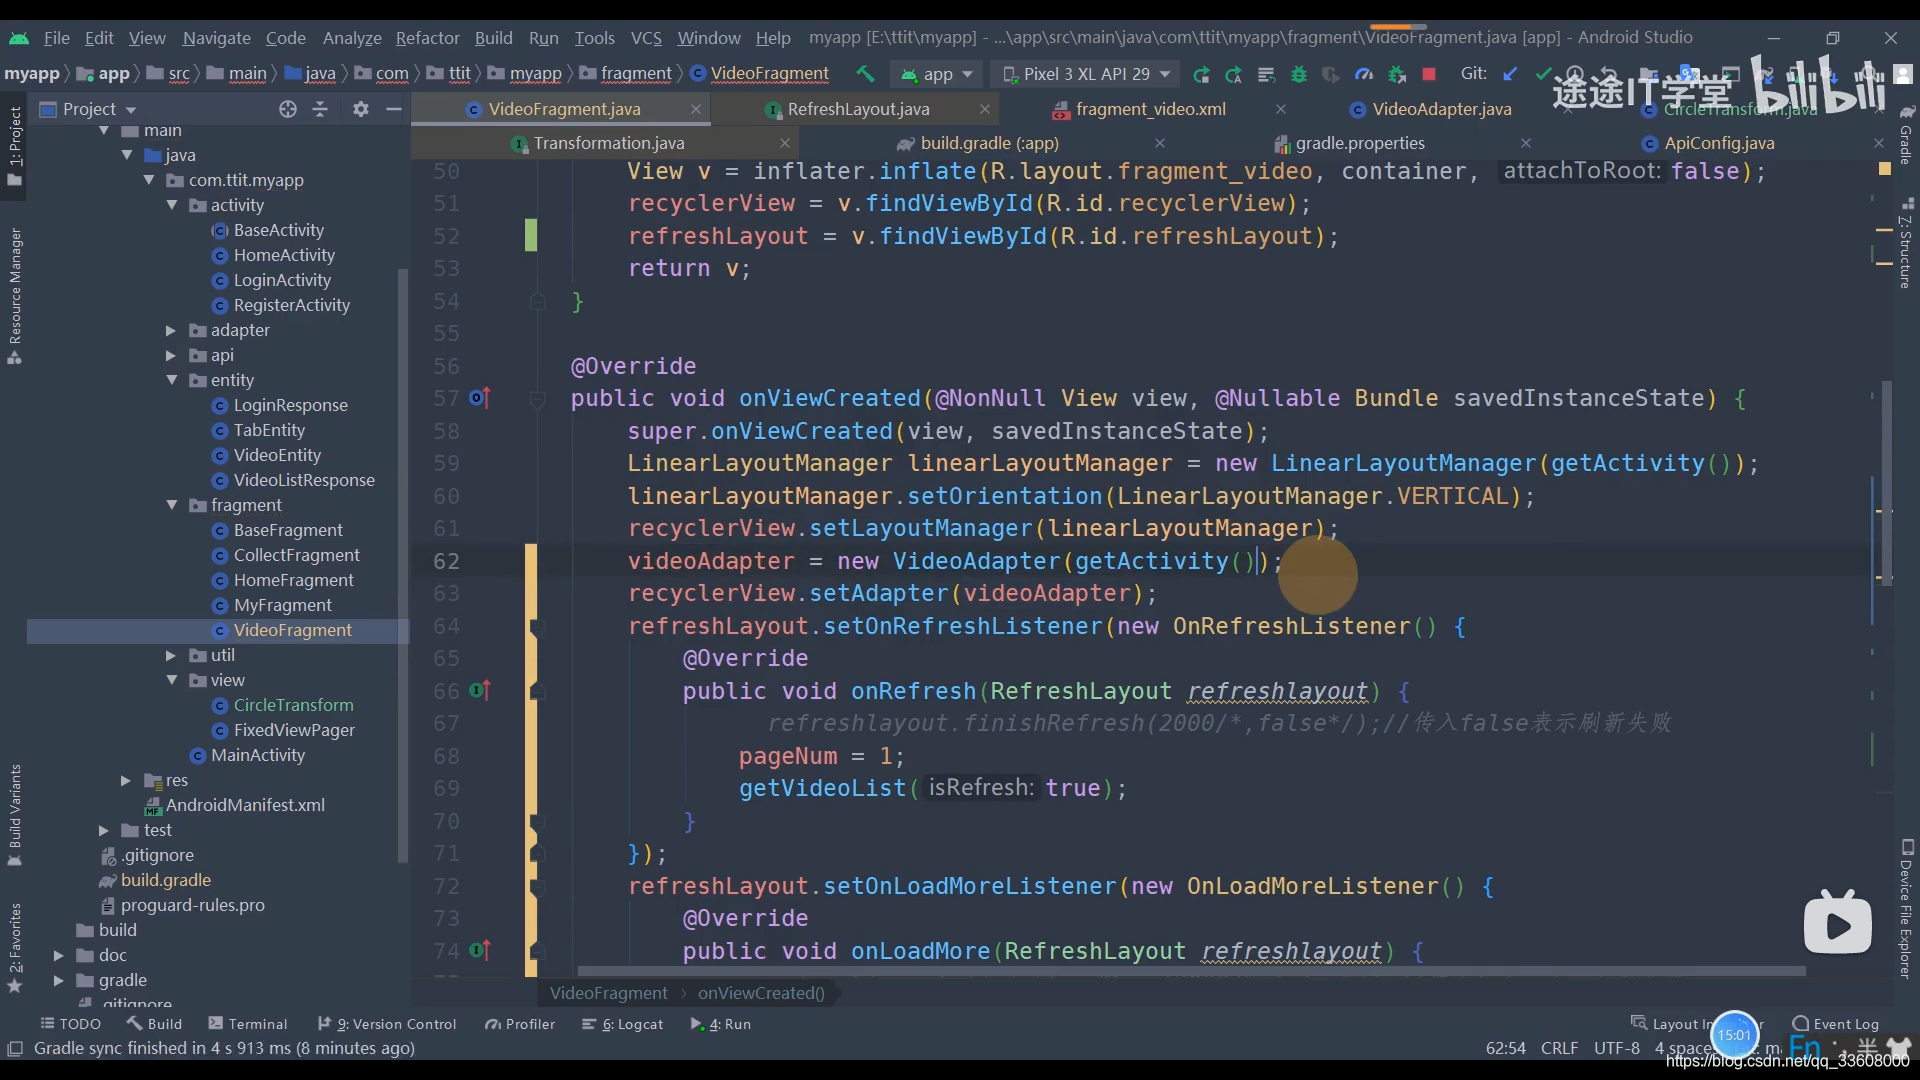
Task: Click Attach Debugger to Android Process icon
Action: (1397, 74)
